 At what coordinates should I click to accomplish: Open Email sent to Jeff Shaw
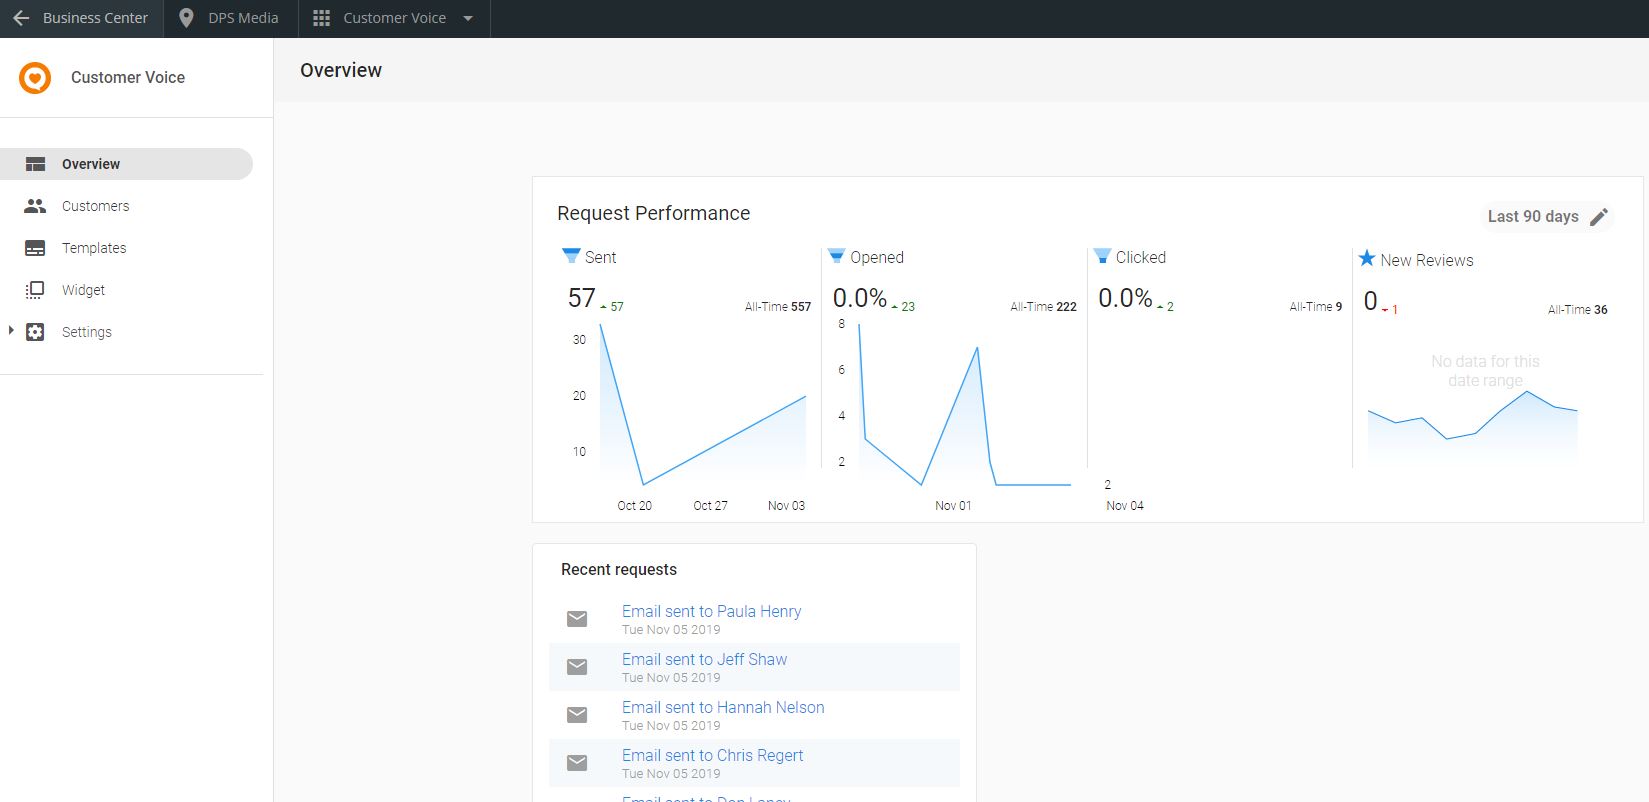coord(704,660)
